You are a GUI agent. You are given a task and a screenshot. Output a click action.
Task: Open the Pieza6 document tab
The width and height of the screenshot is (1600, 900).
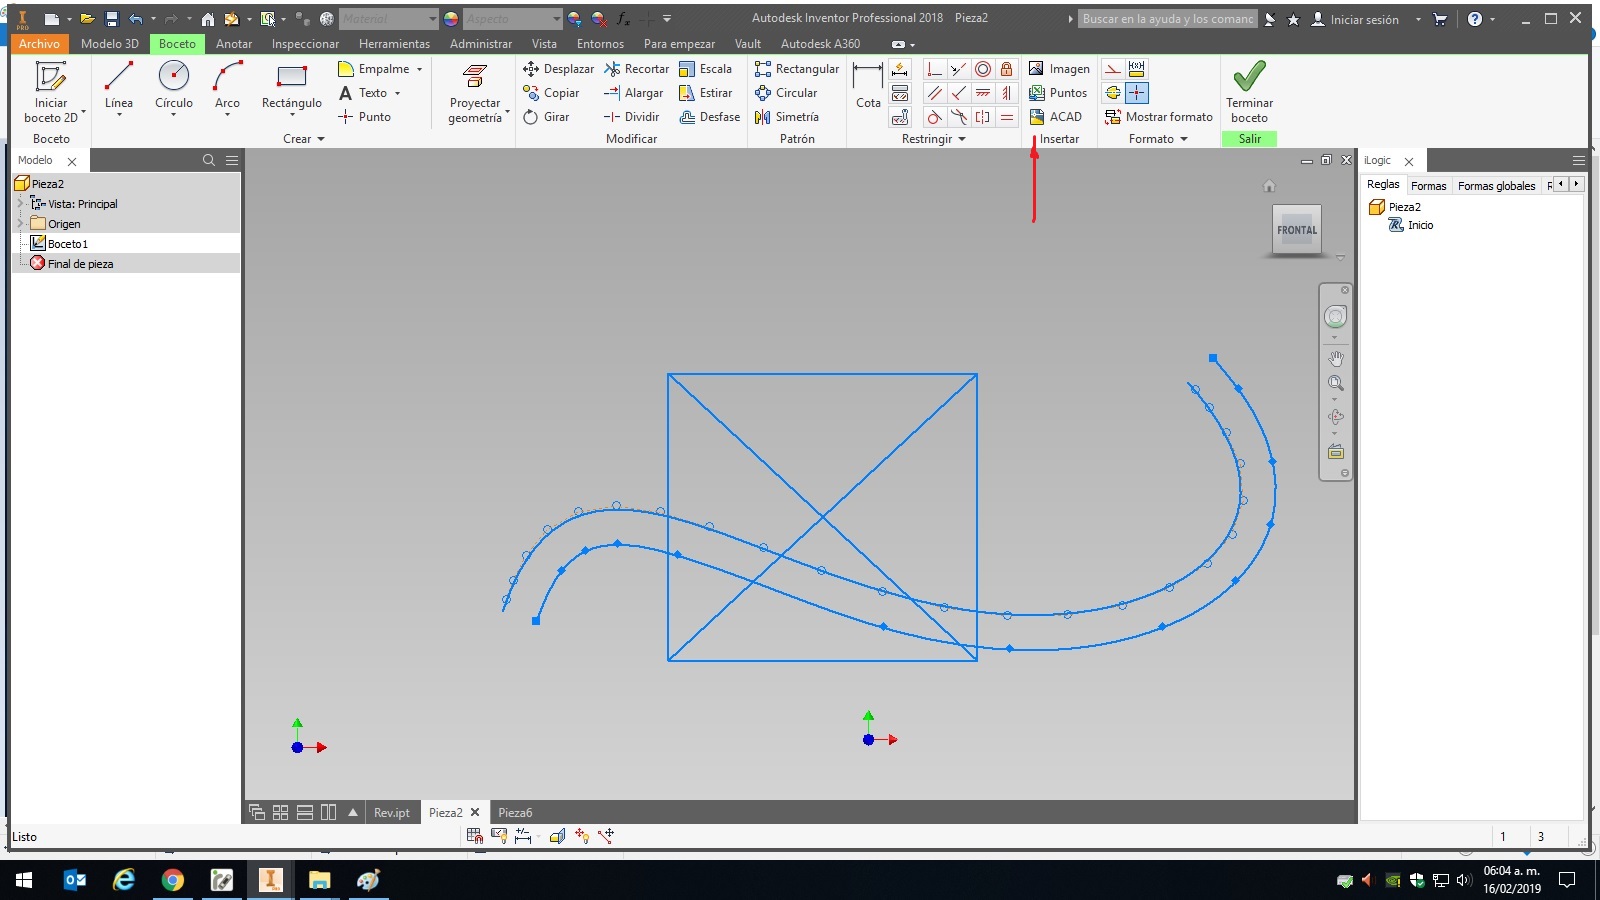tap(514, 812)
